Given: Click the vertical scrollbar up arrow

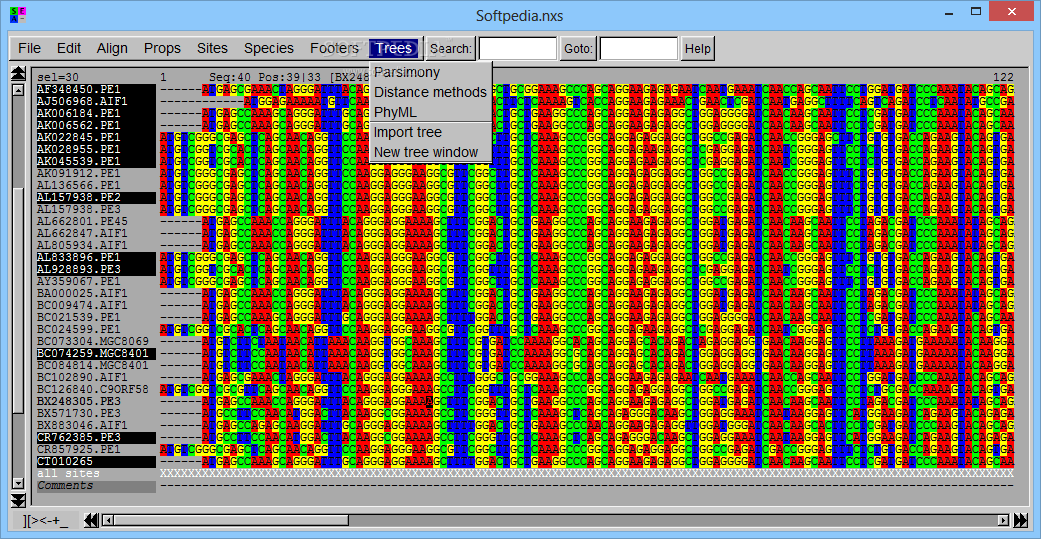Looking at the screenshot, I should [x=19, y=88].
